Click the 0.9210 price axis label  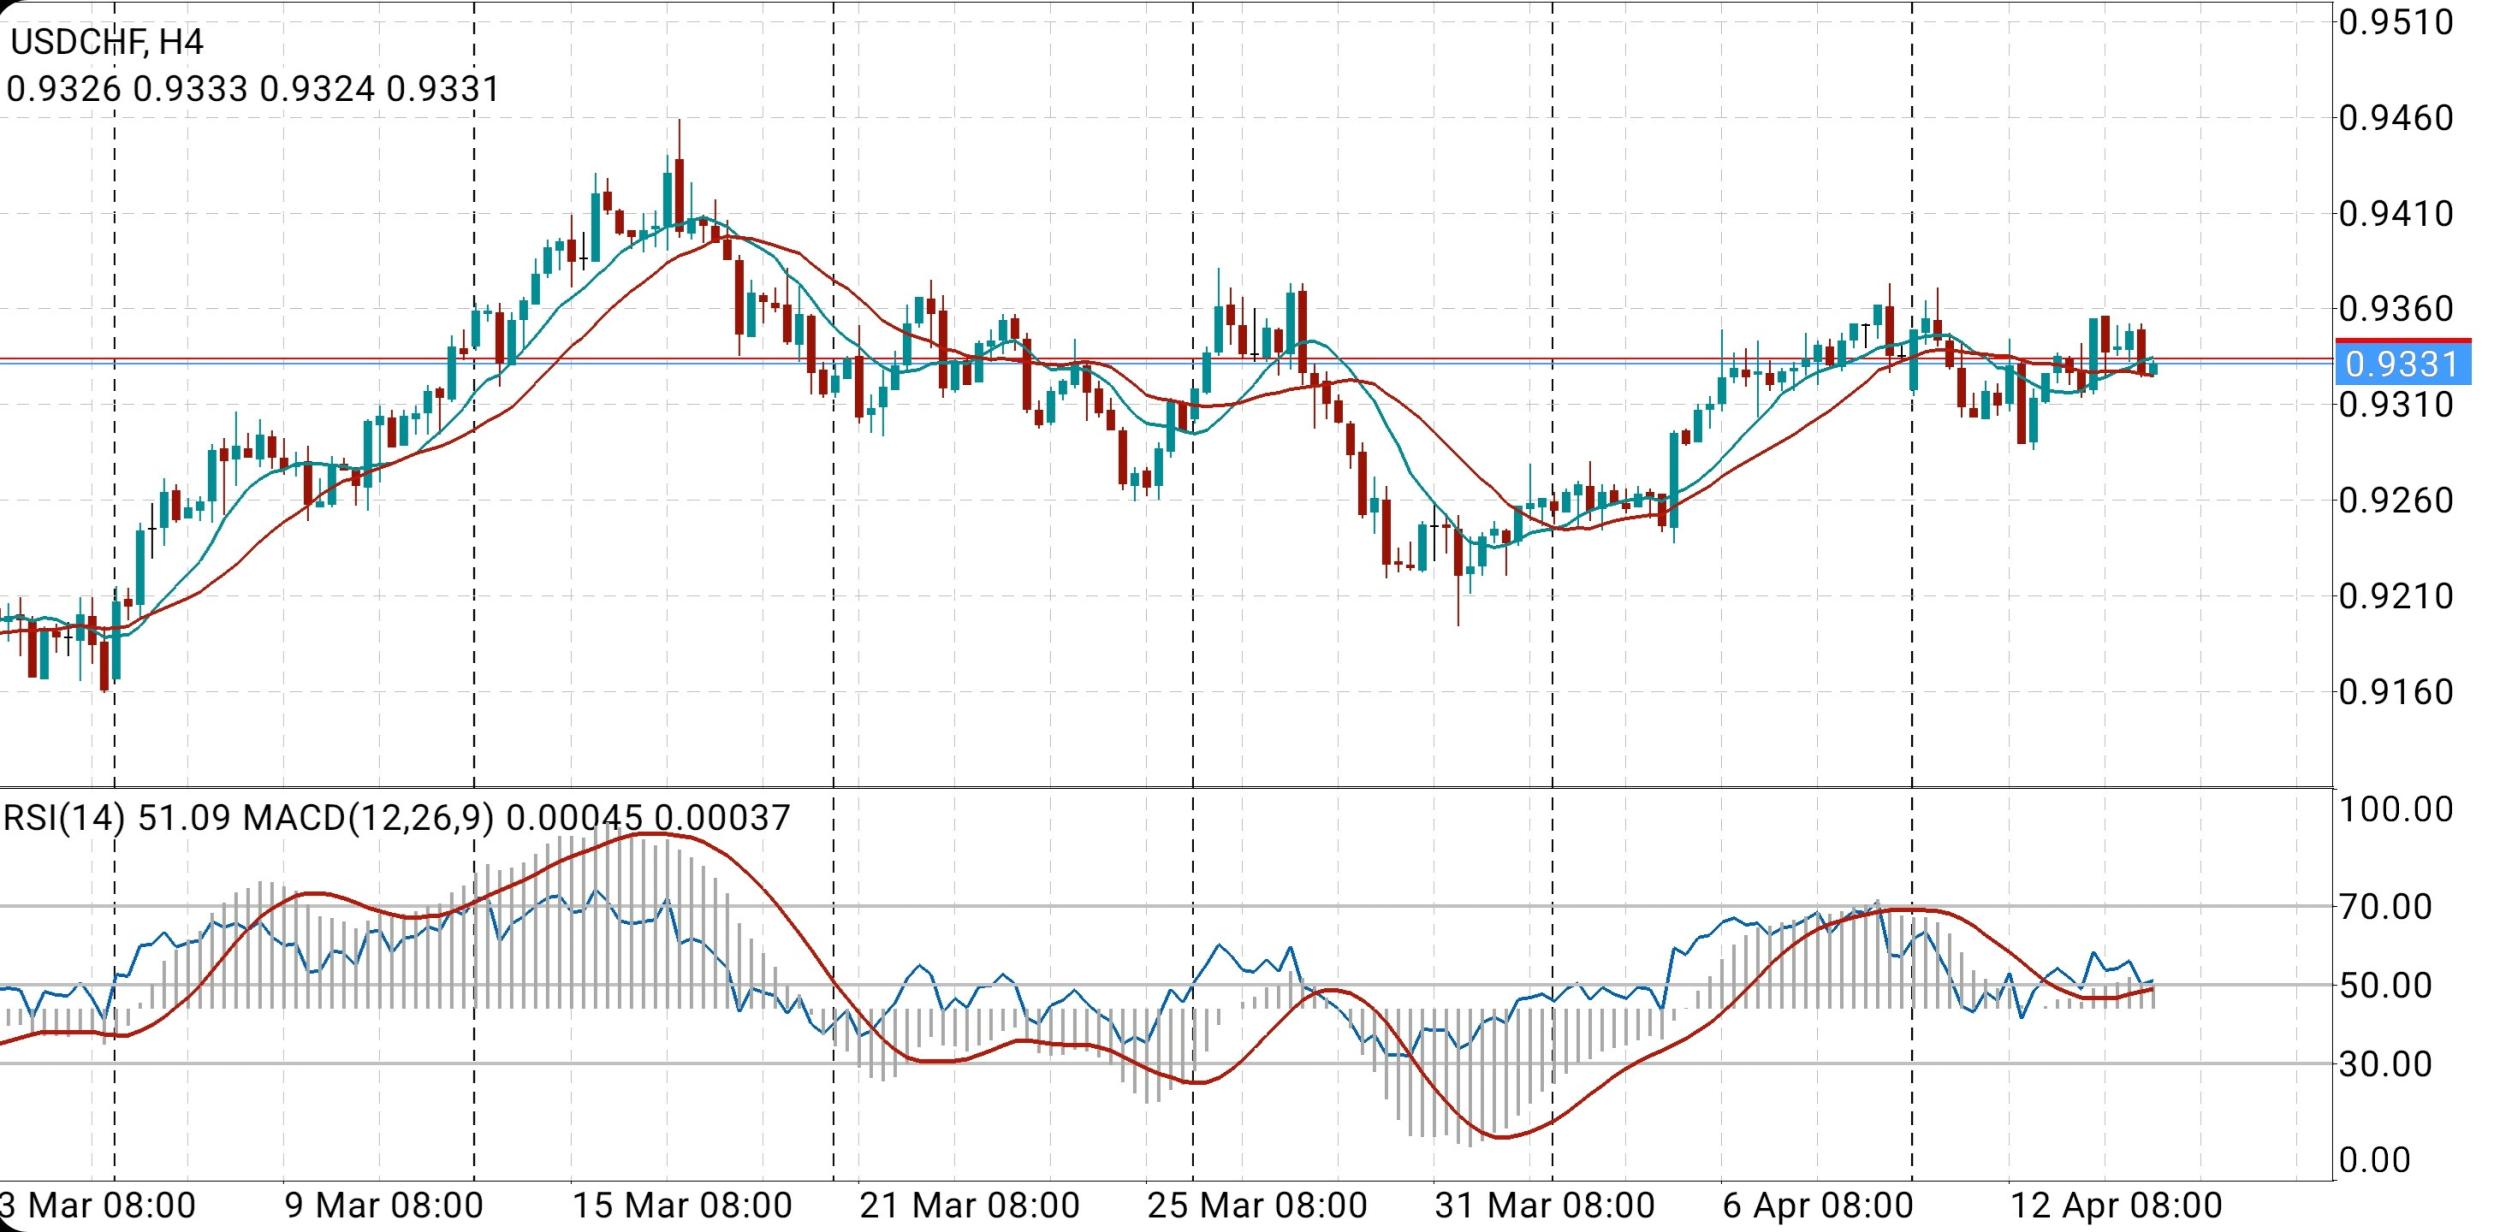(x=2396, y=596)
